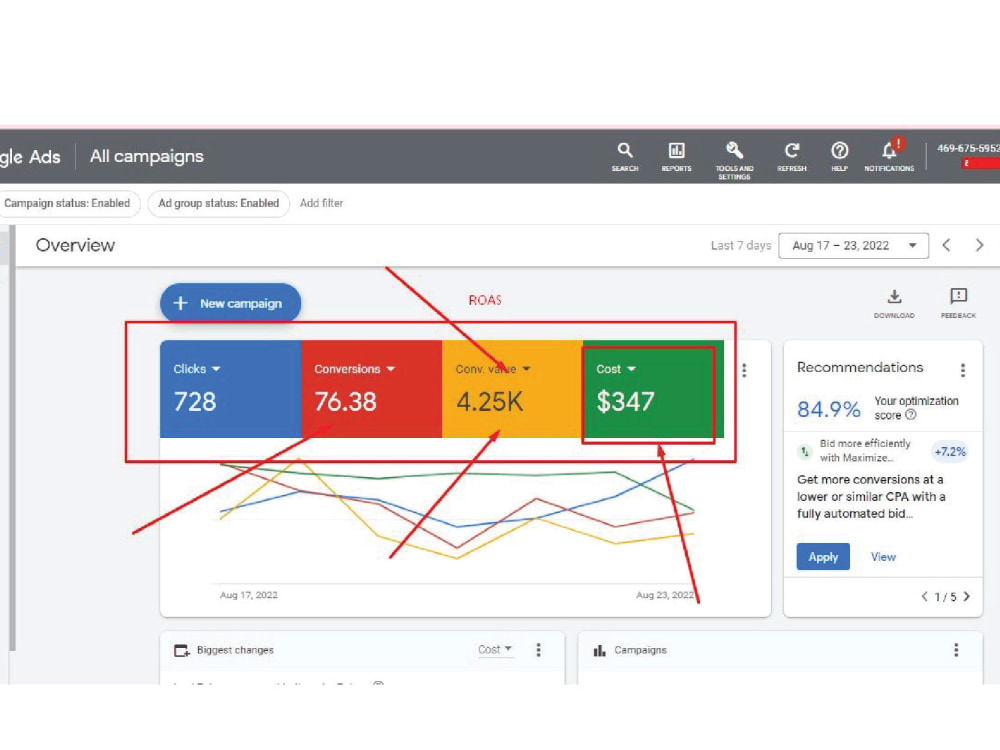Click the Aug 17, 2022 axis label

249,595
